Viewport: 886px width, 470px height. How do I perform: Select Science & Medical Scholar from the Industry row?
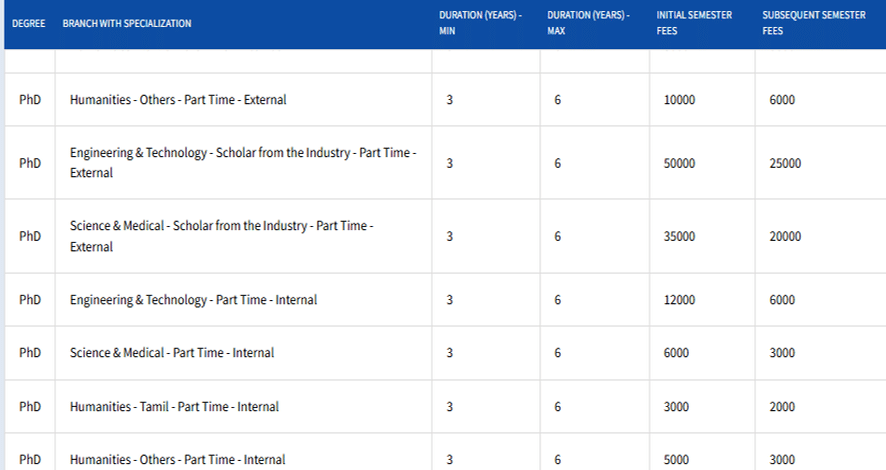pos(221,237)
